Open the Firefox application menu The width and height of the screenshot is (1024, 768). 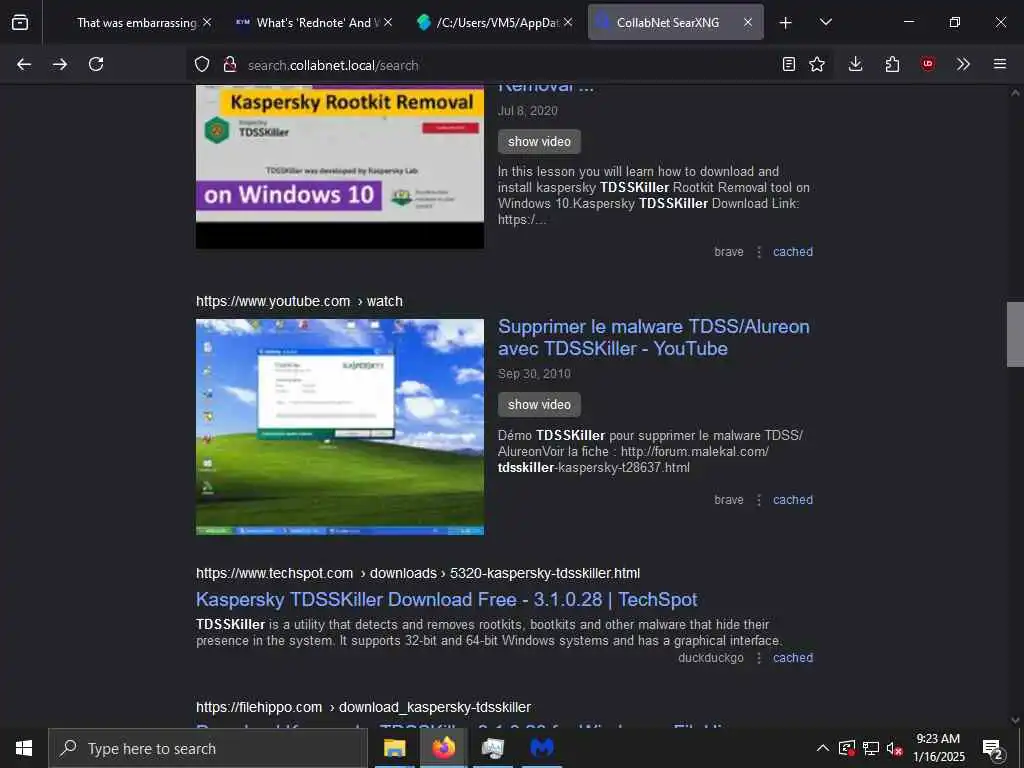click(x=1000, y=64)
